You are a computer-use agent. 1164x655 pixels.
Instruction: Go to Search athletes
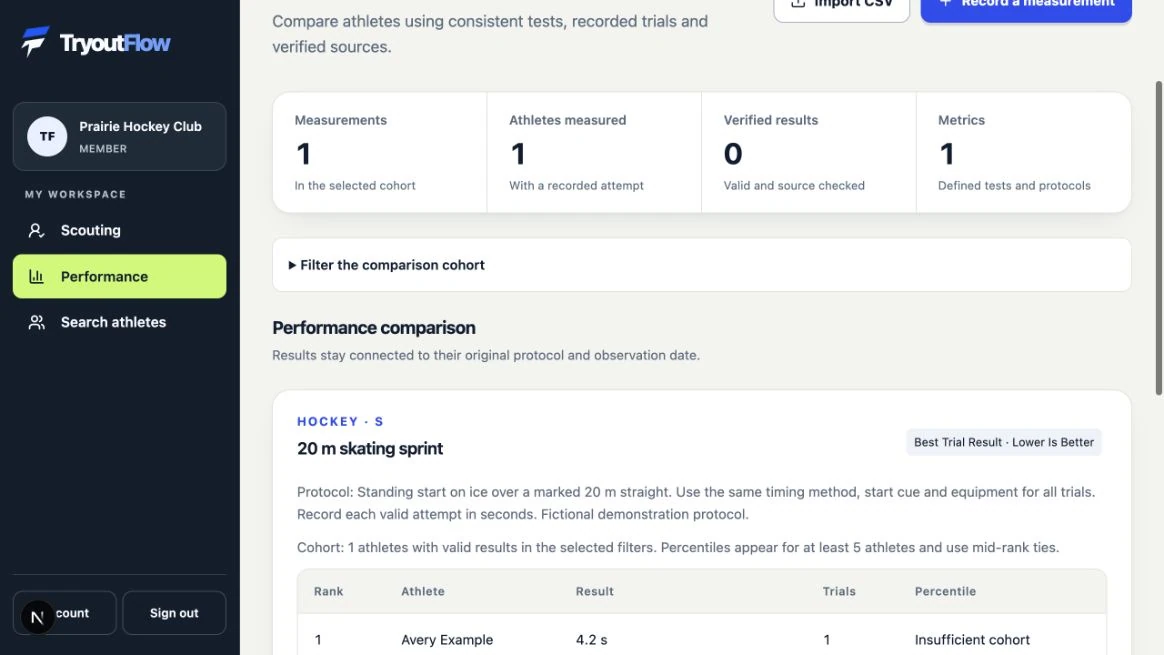pos(120,322)
